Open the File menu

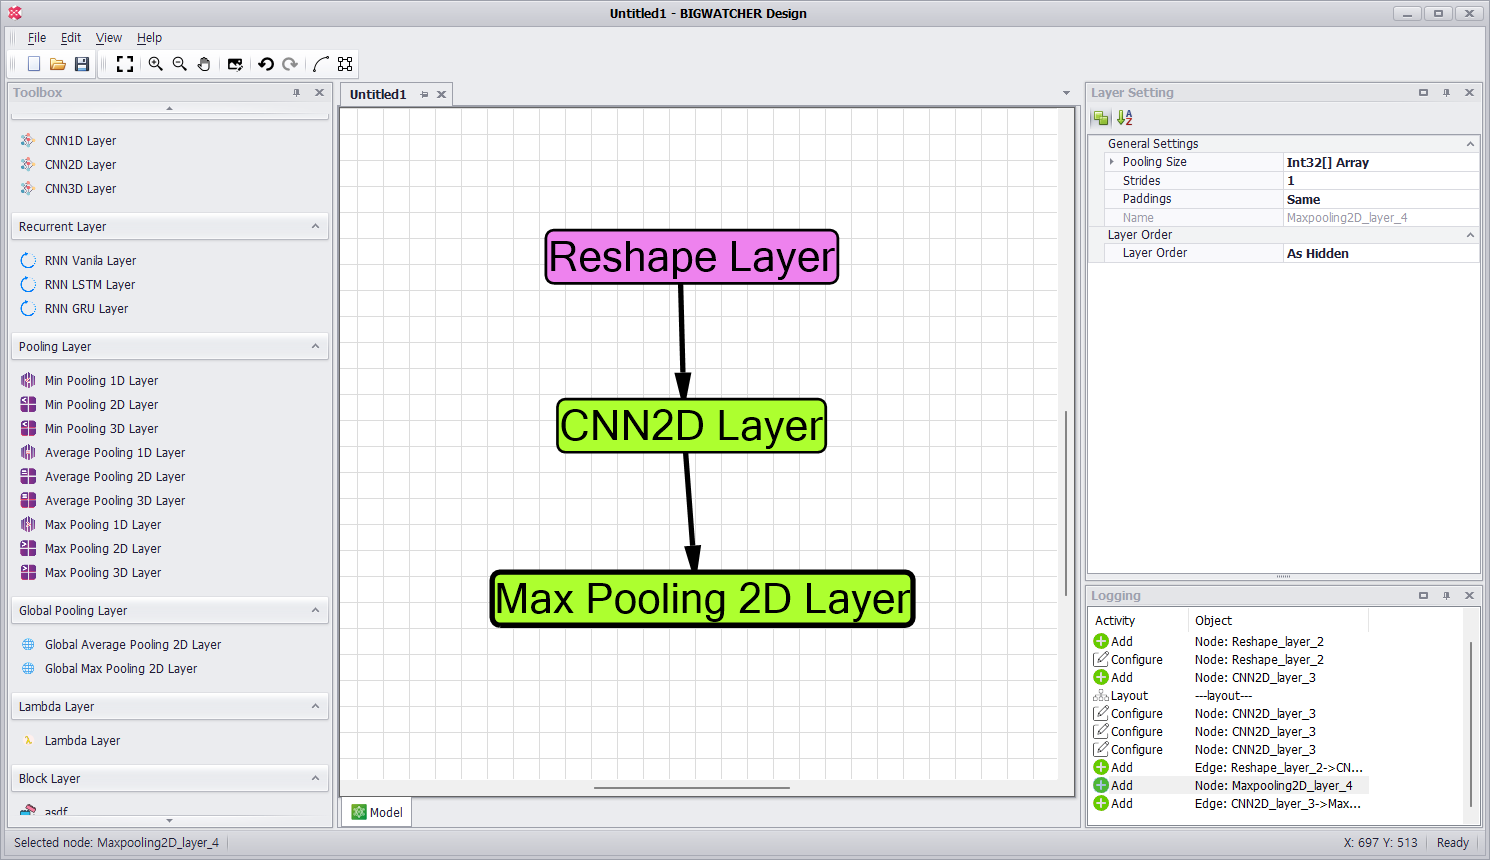click(37, 38)
